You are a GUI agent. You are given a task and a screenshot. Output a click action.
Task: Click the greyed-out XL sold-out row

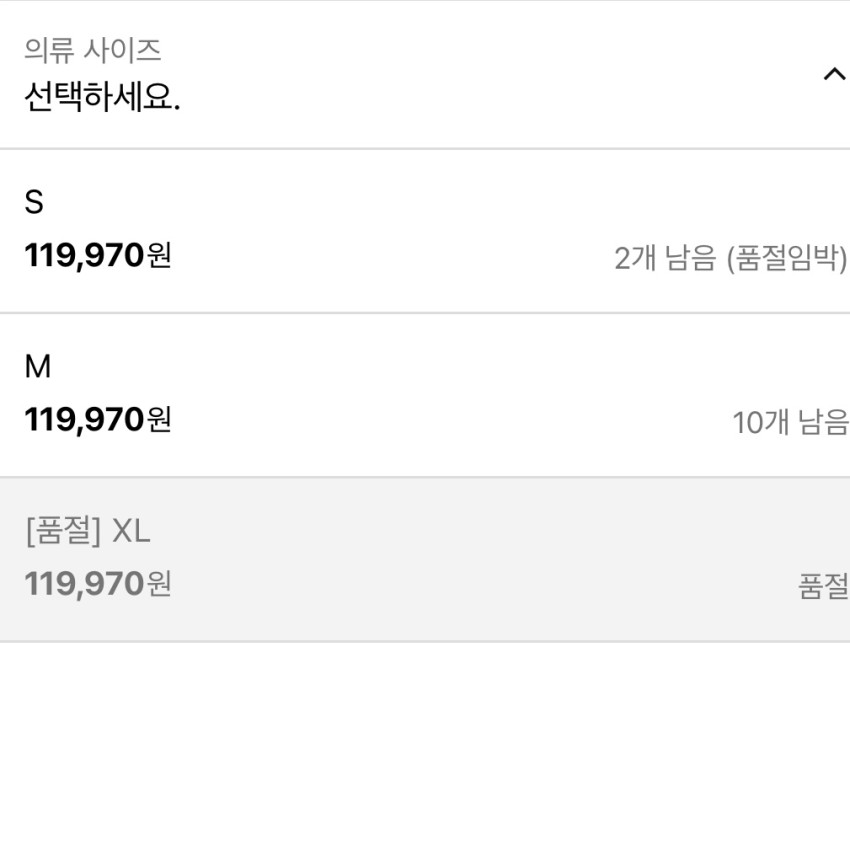click(x=424, y=559)
